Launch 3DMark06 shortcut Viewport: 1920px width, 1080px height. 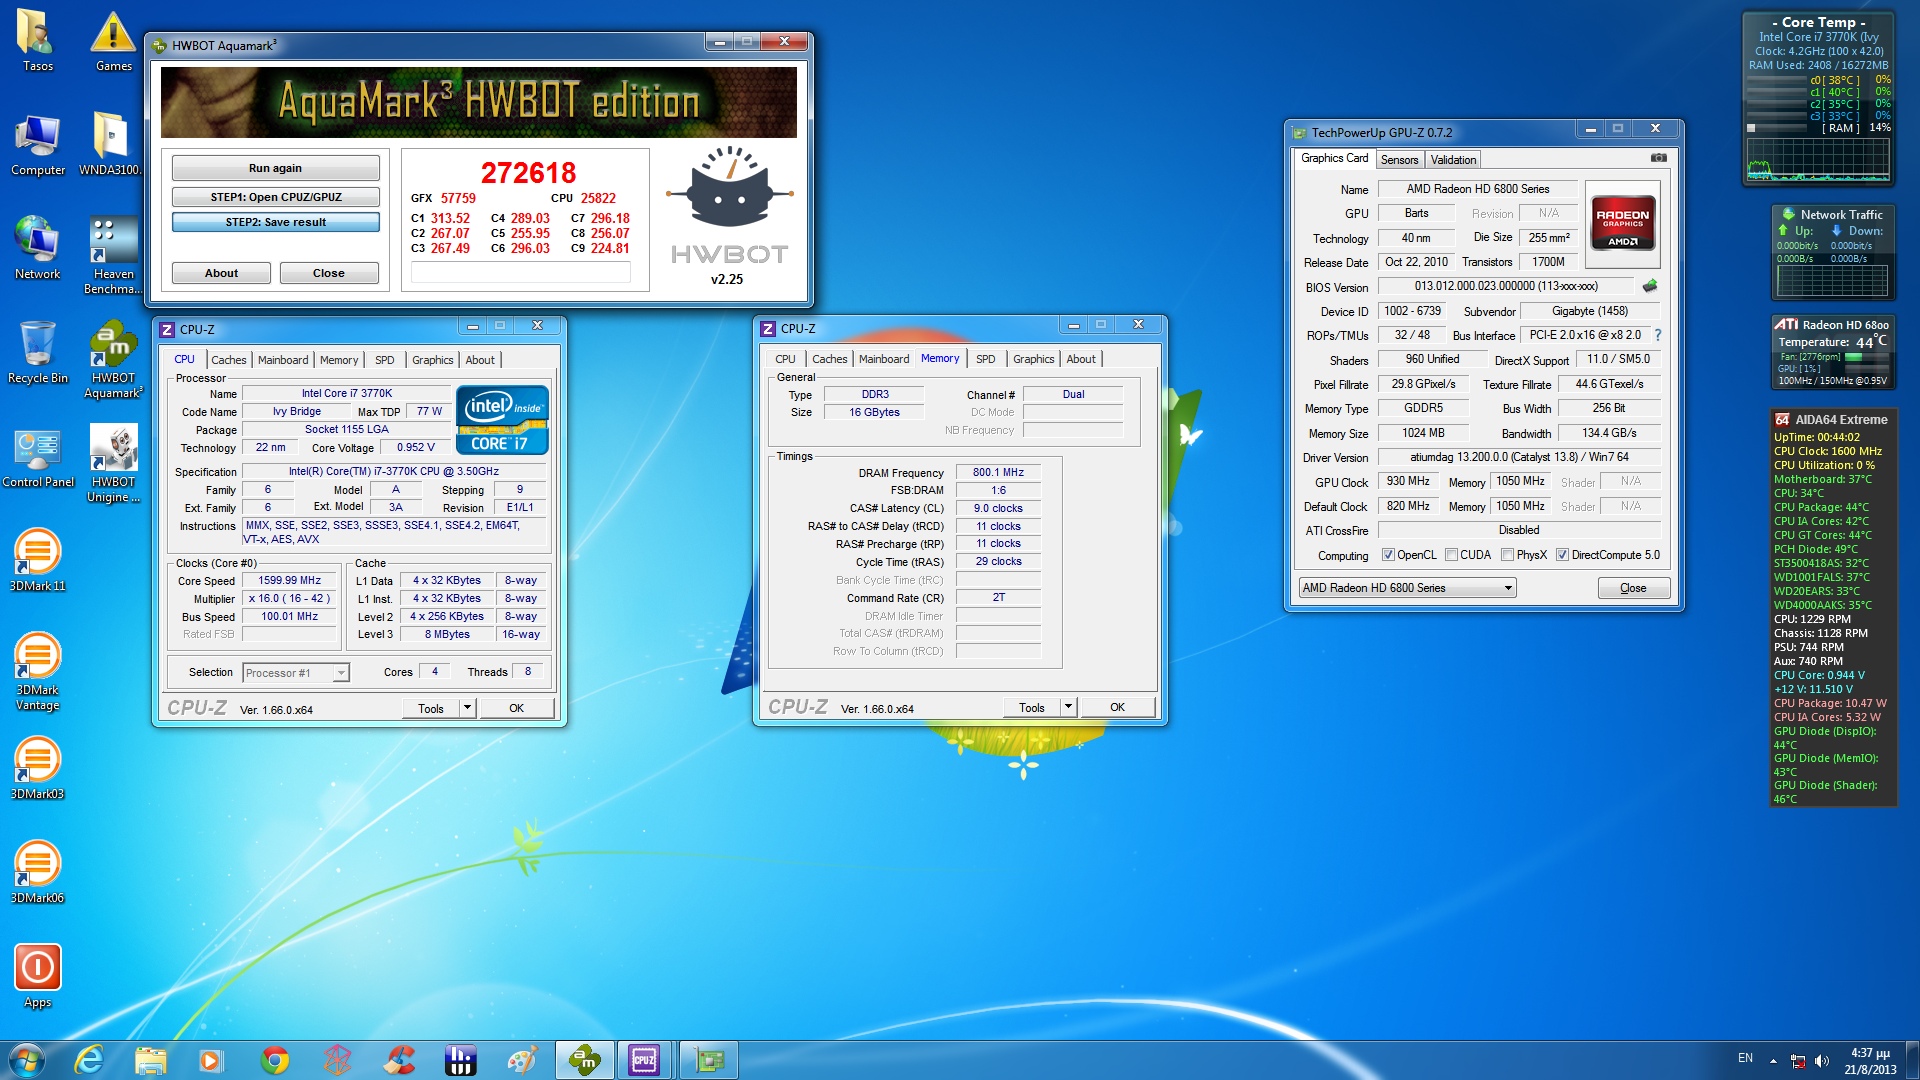[x=37, y=873]
